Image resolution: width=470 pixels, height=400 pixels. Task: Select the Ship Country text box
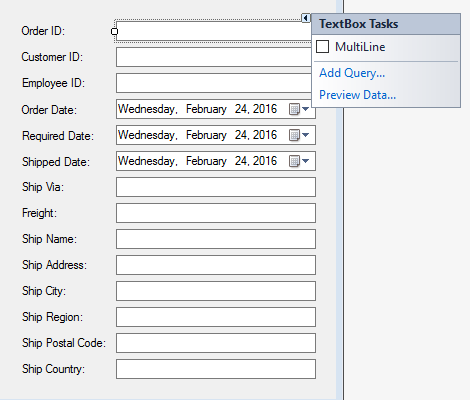216,369
